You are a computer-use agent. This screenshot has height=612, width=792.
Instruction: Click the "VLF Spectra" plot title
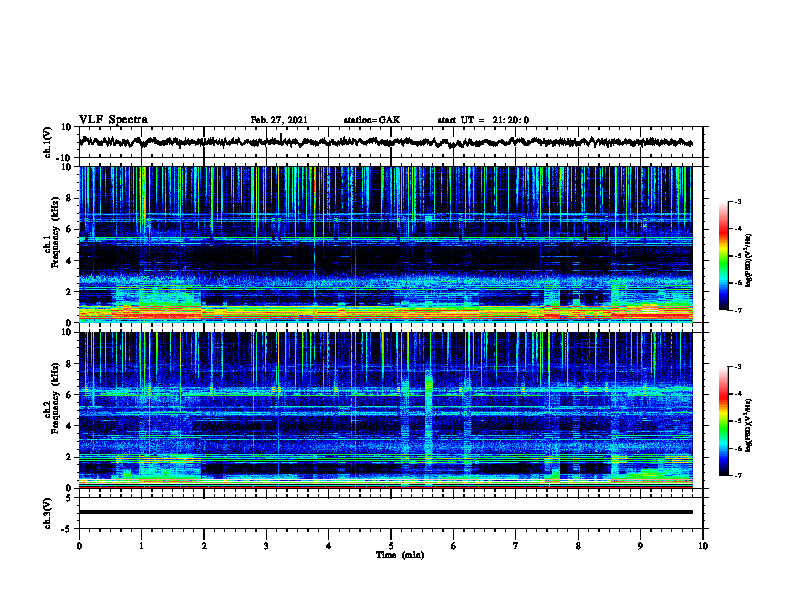pos(113,120)
